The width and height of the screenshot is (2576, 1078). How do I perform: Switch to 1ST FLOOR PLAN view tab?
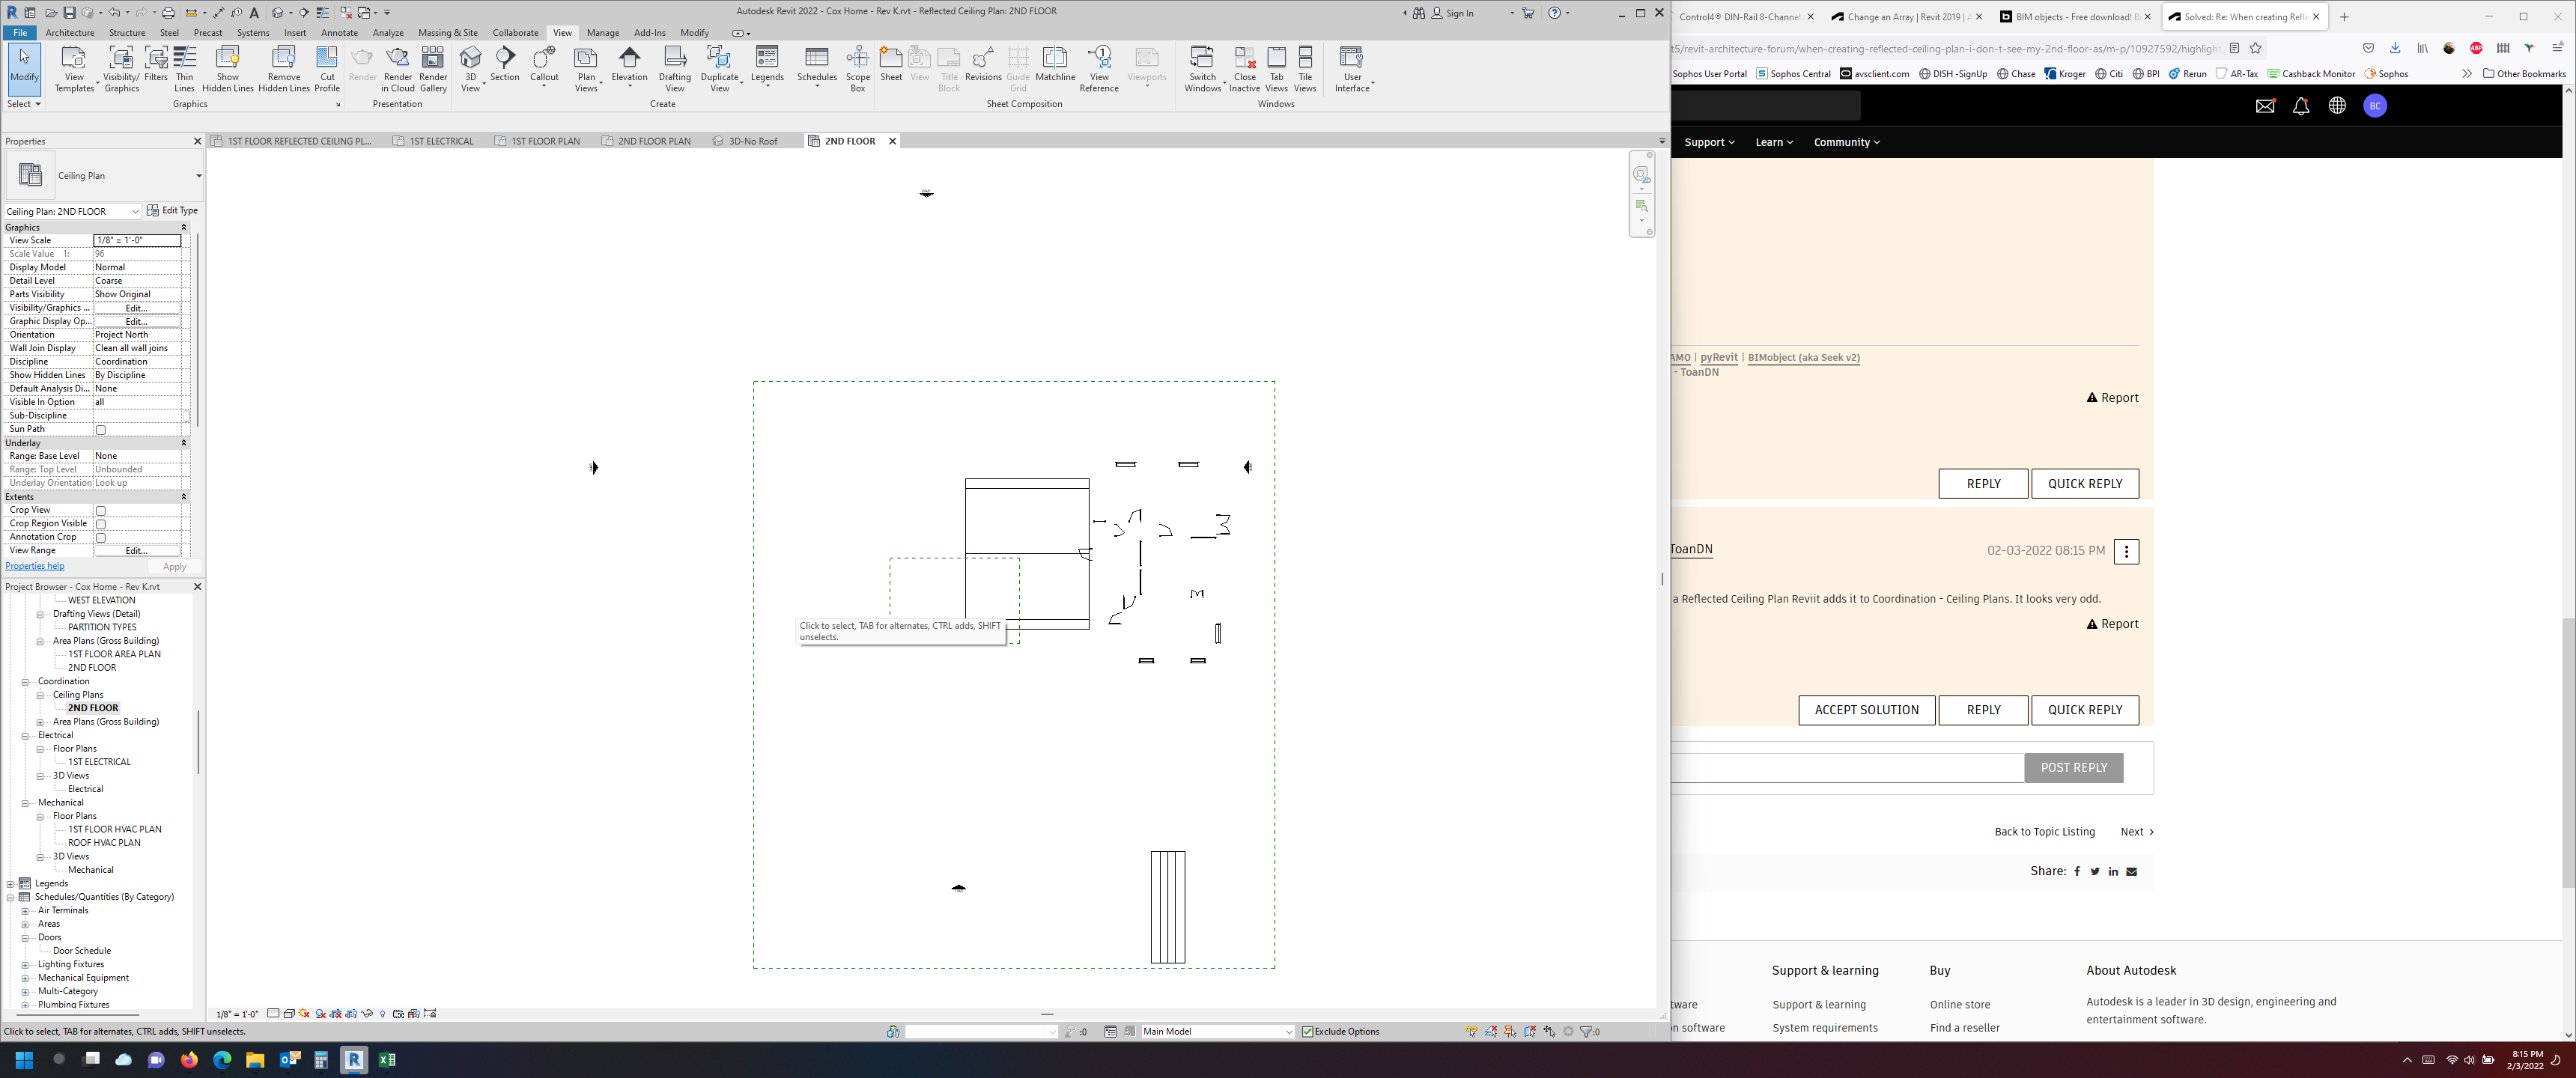[545, 141]
